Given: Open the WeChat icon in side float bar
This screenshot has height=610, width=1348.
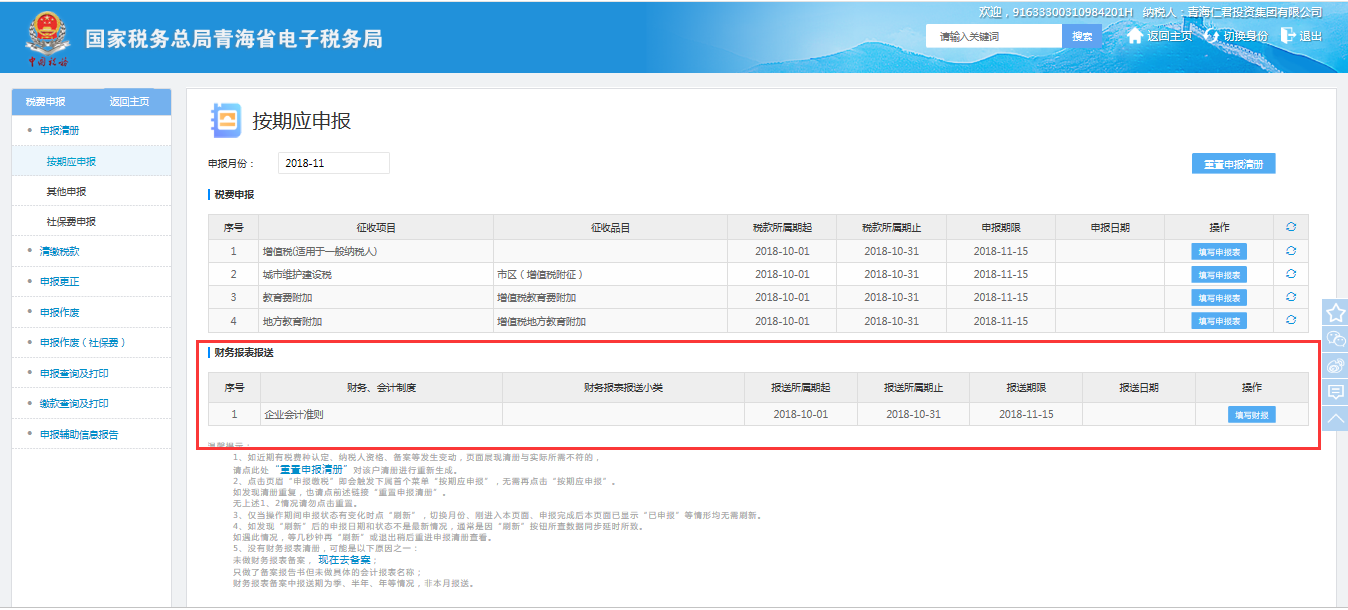Looking at the screenshot, I should coord(1335,339).
